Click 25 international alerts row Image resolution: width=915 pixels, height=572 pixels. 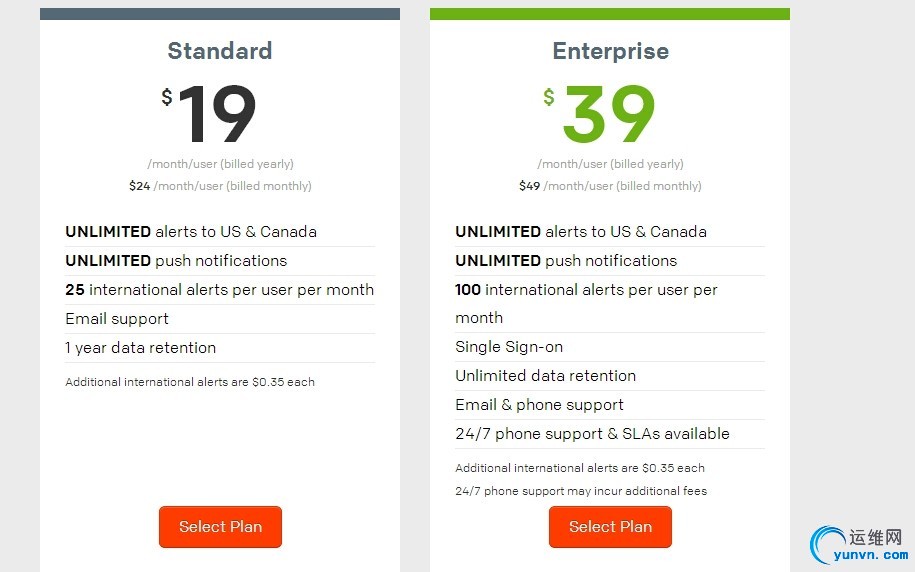point(220,290)
